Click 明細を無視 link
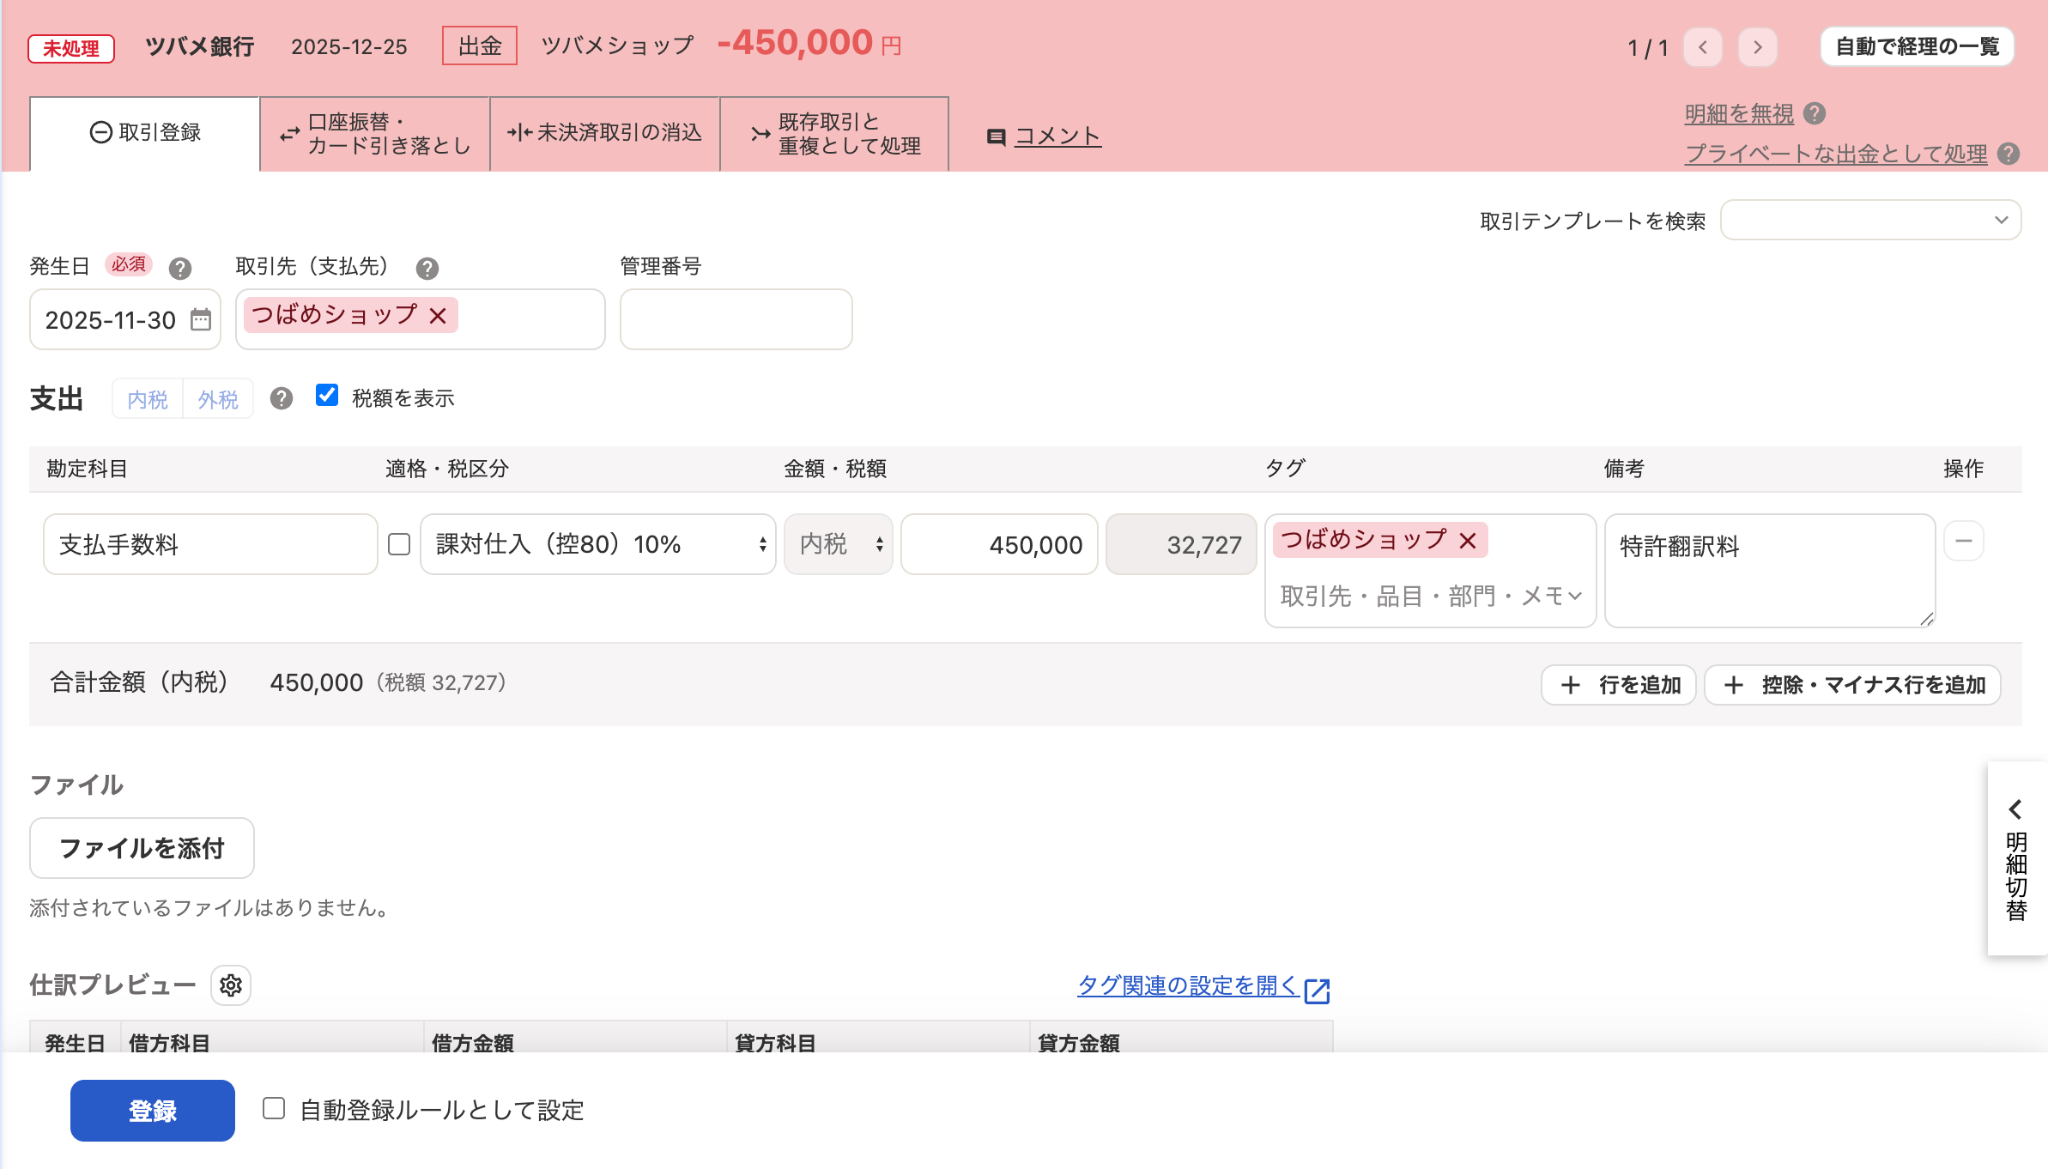This screenshot has height=1169, width=2048. (1740, 114)
